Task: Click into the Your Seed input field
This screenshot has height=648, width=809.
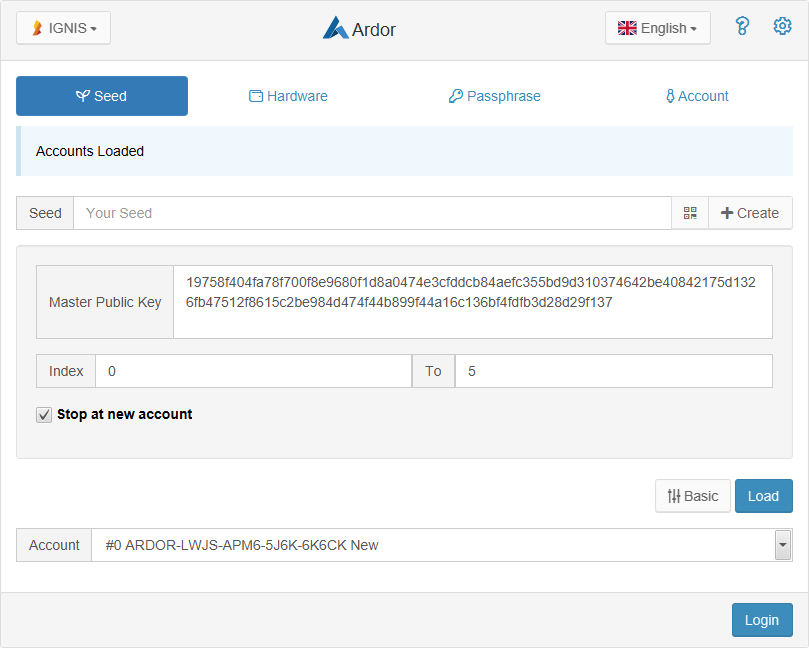Action: pyautogui.click(x=372, y=213)
